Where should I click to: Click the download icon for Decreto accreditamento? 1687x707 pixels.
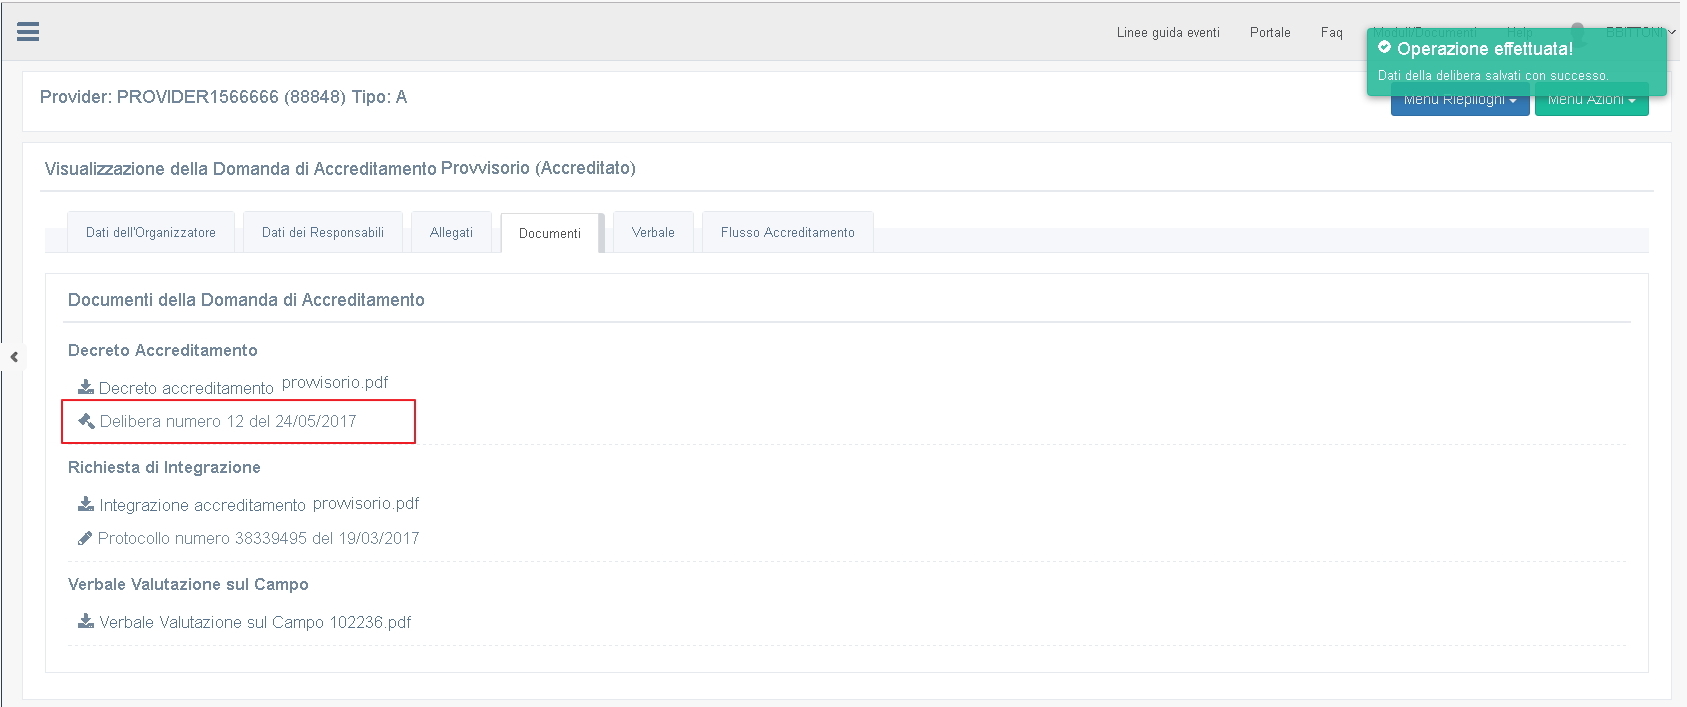(x=86, y=387)
